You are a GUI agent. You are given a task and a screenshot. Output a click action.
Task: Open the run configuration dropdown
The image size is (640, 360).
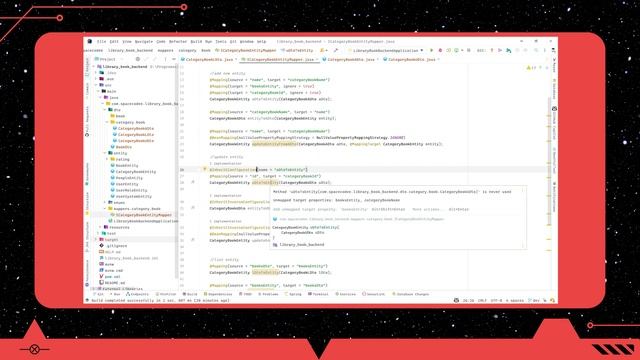click(386, 50)
